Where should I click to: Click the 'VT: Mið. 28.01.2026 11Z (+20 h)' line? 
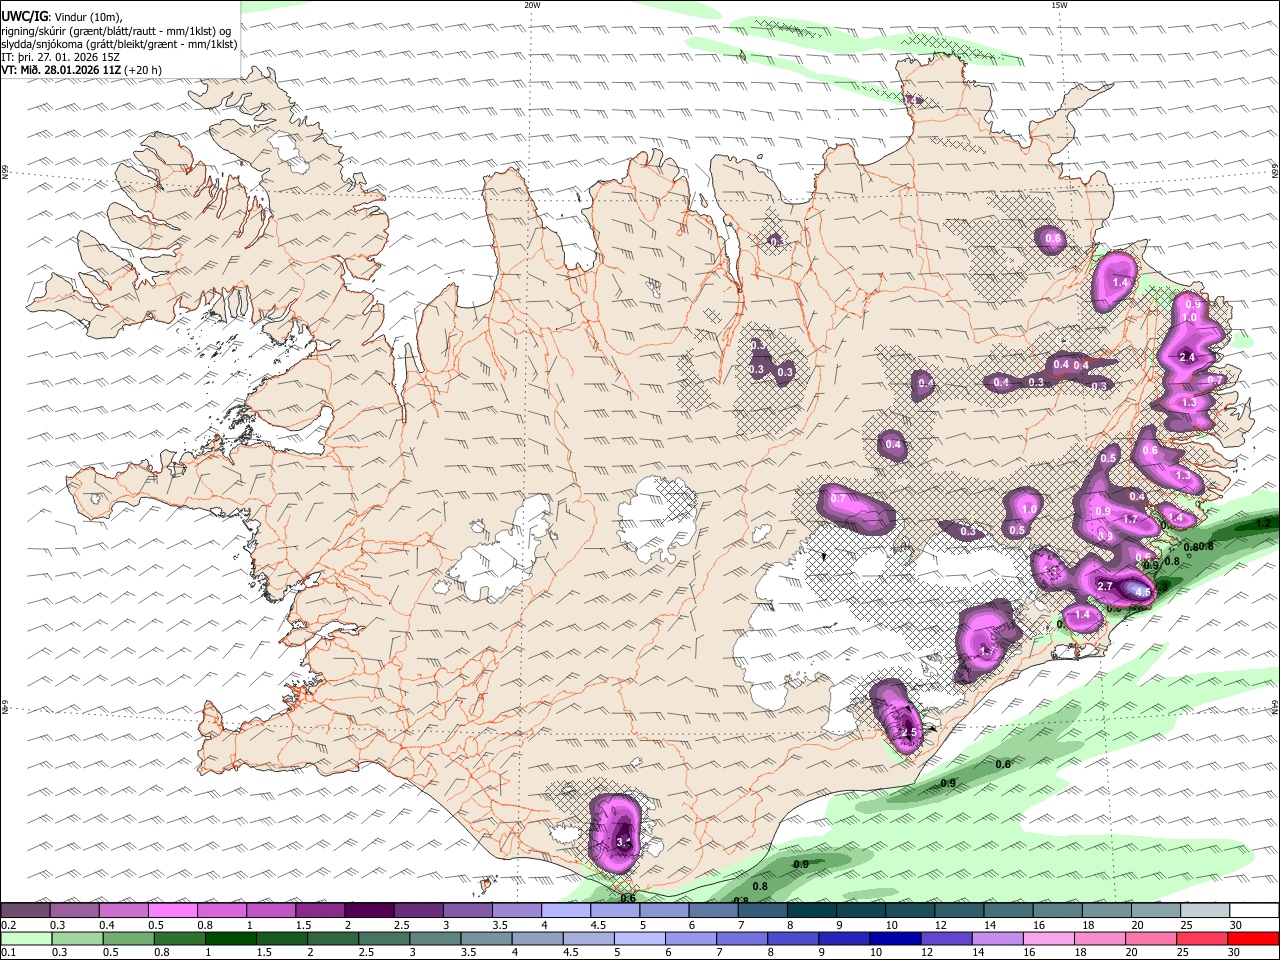81,70
